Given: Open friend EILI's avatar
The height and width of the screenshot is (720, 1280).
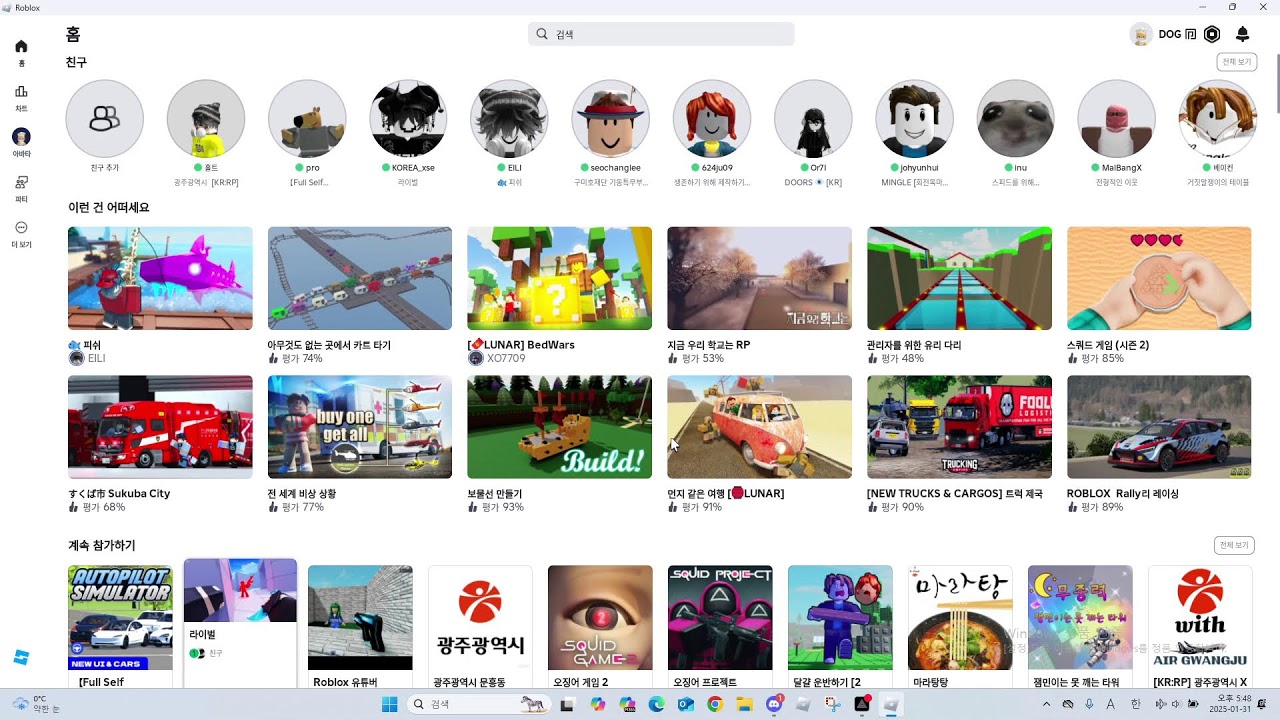Looking at the screenshot, I should tap(509, 119).
